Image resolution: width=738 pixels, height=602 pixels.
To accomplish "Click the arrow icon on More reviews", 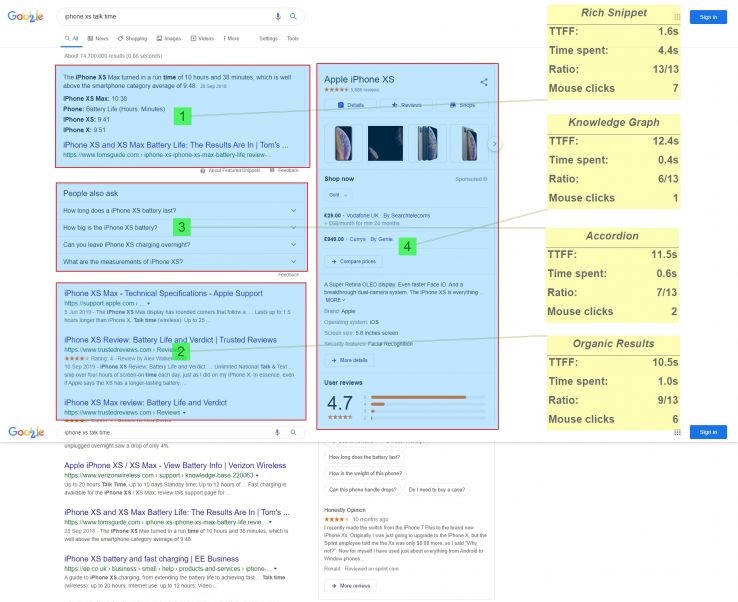I will click(x=334, y=586).
